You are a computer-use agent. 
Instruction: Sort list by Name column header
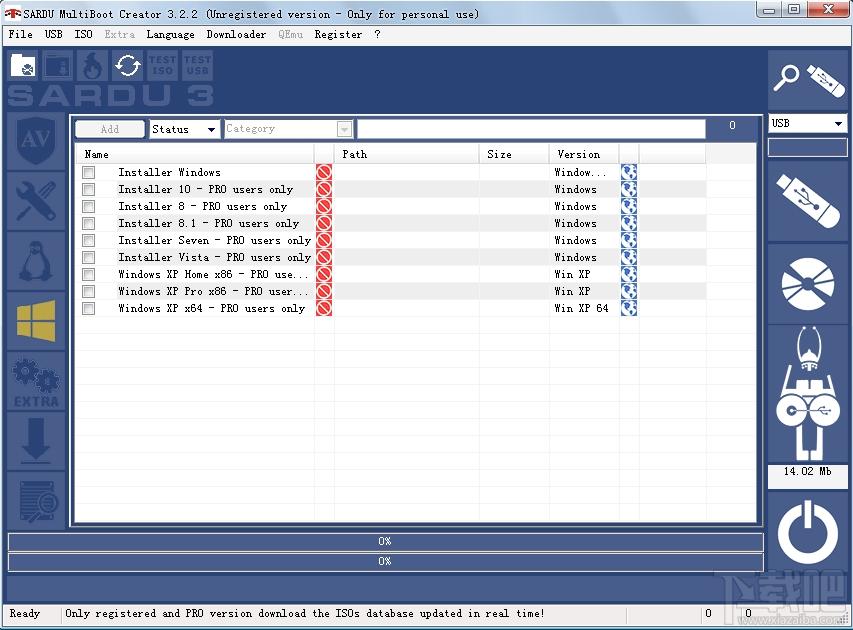tap(195, 155)
